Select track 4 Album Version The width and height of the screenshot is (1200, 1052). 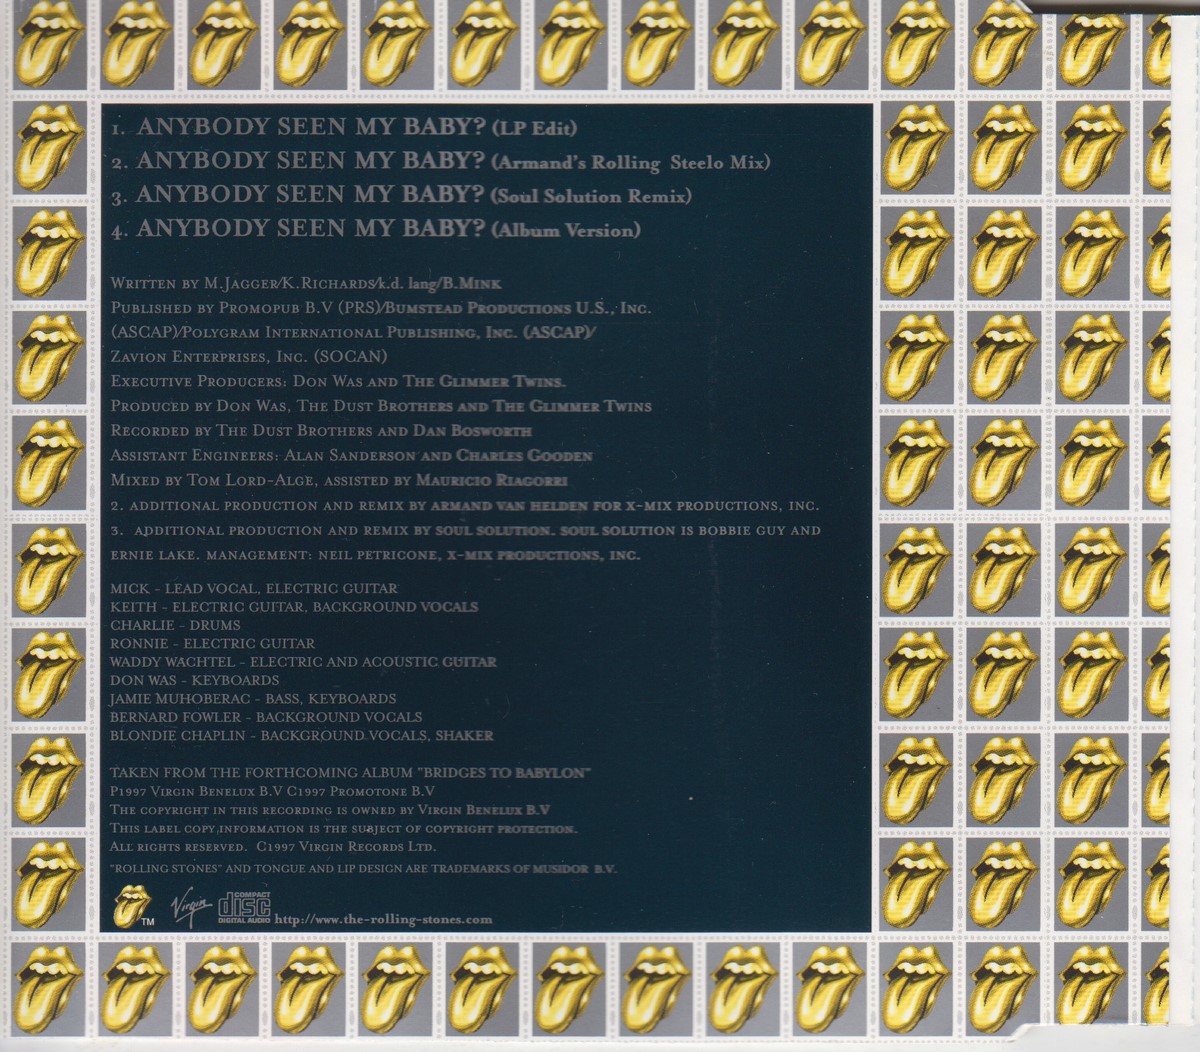pos(376,229)
